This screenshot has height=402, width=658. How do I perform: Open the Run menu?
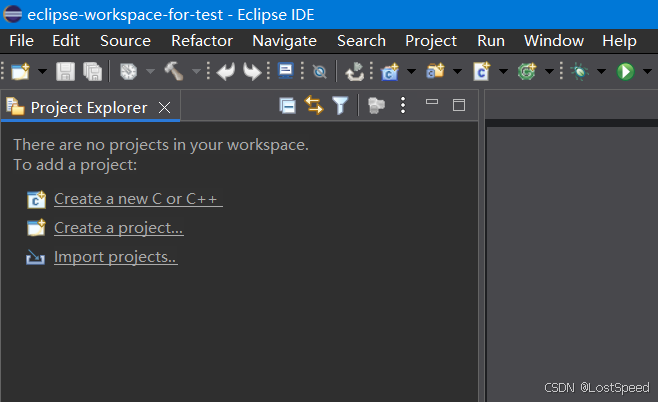tap(491, 41)
